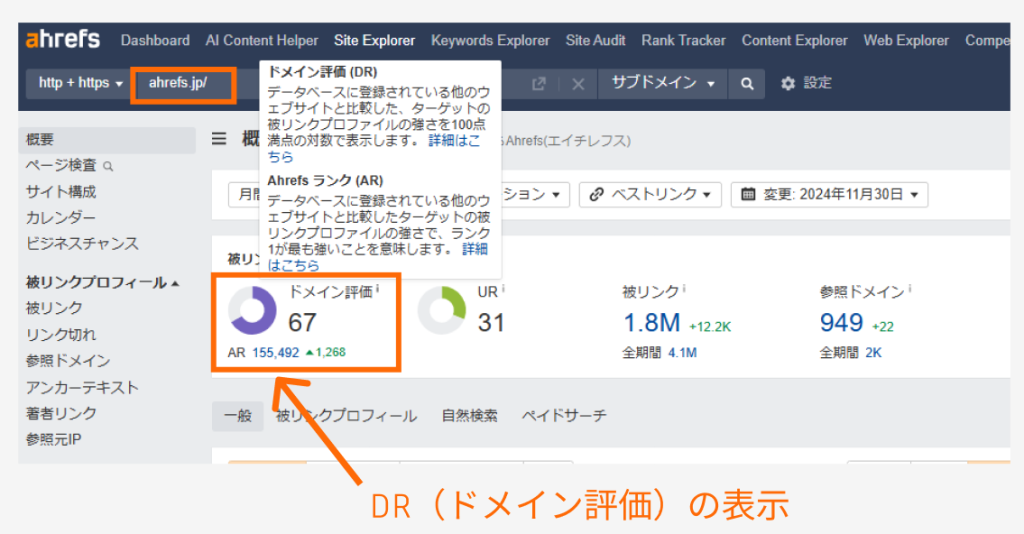Viewport: 1024px width, 534px height.
Task: Open the Dashboard menu
Action: [x=155, y=40]
